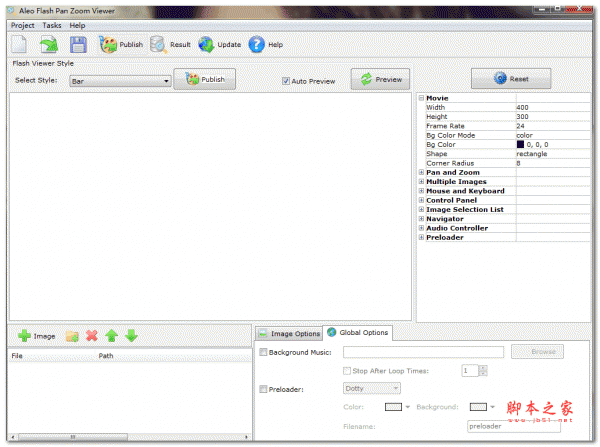This screenshot has height=447, width=600.
Task: Click the Background Music path field
Action: (x=423, y=352)
